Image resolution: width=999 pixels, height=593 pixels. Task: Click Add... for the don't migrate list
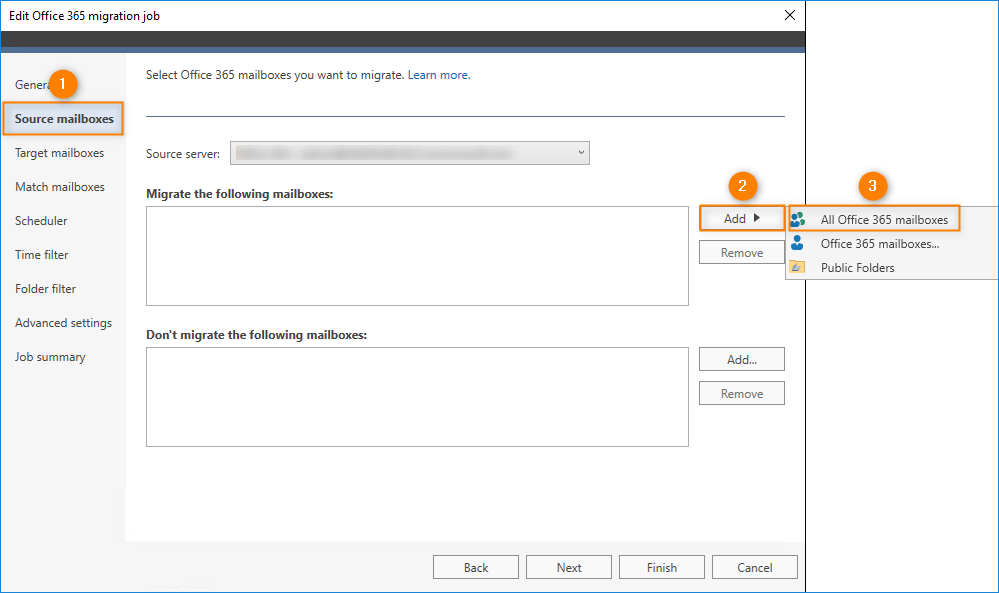click(742, 359)
